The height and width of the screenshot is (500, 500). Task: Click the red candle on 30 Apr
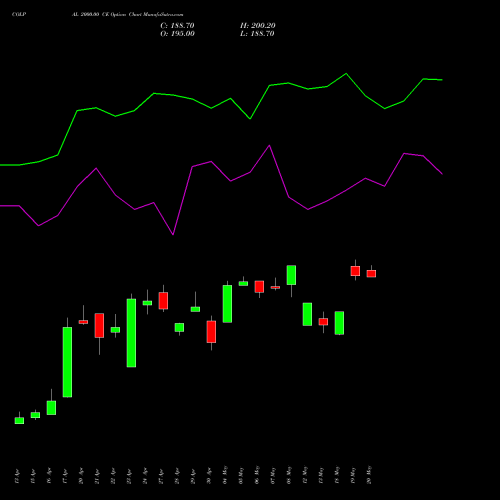211,332
